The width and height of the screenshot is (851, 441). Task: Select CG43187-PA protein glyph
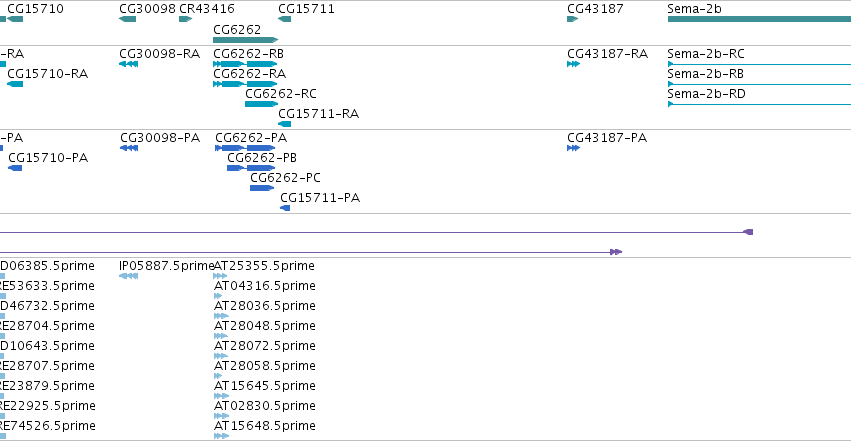pyautogui.click(x=574, y=148)
